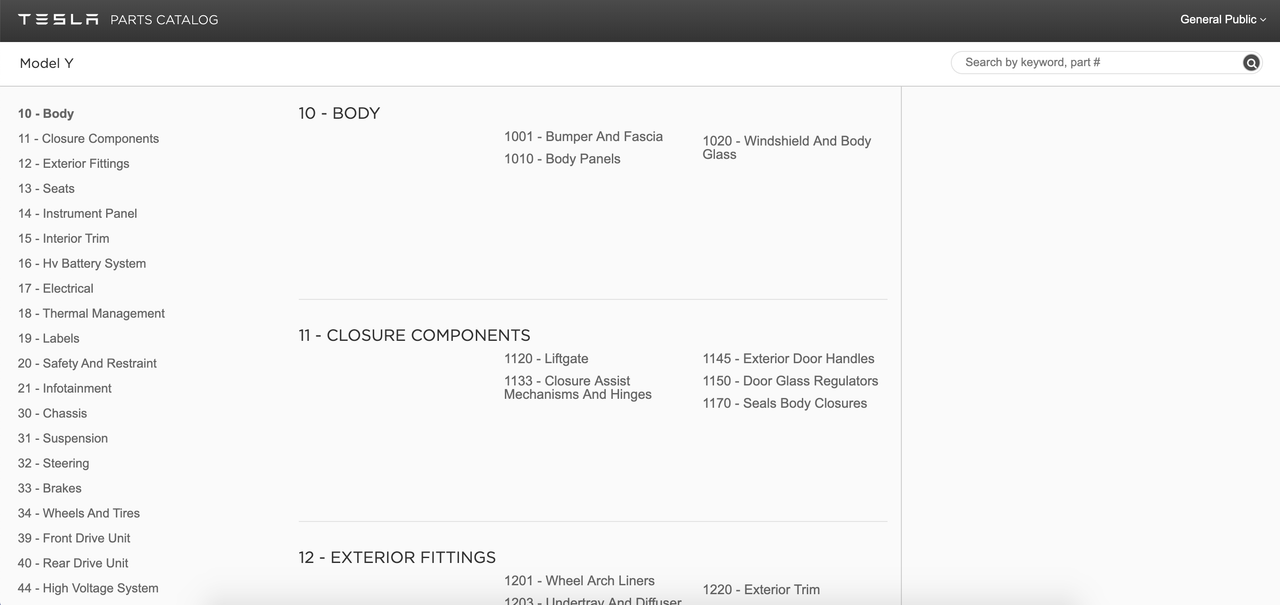1280x605 pixels.
Task: Click the 11 - CLOSURE COMPONENTS section heading
Action: pos(414,336)
